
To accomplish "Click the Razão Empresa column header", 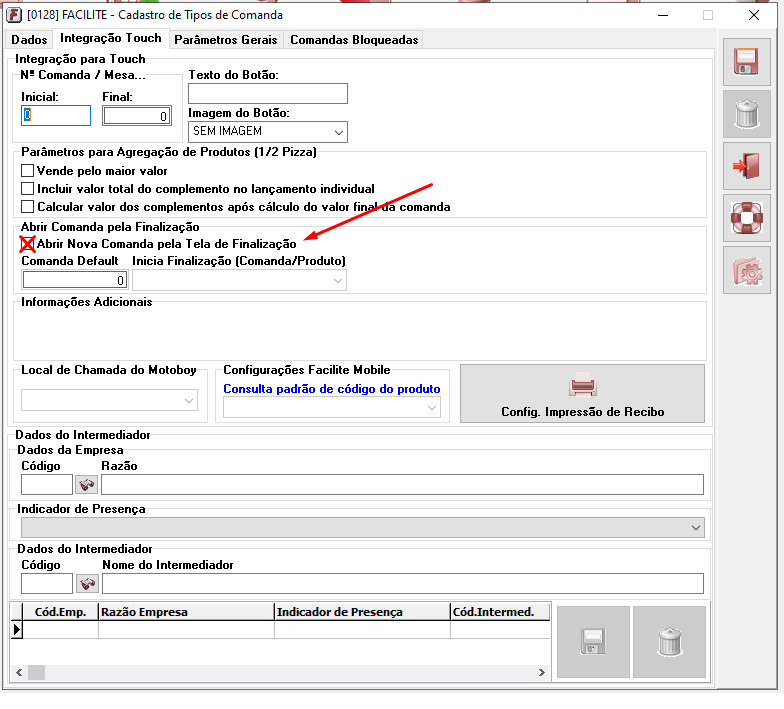I will pos(186,612).
